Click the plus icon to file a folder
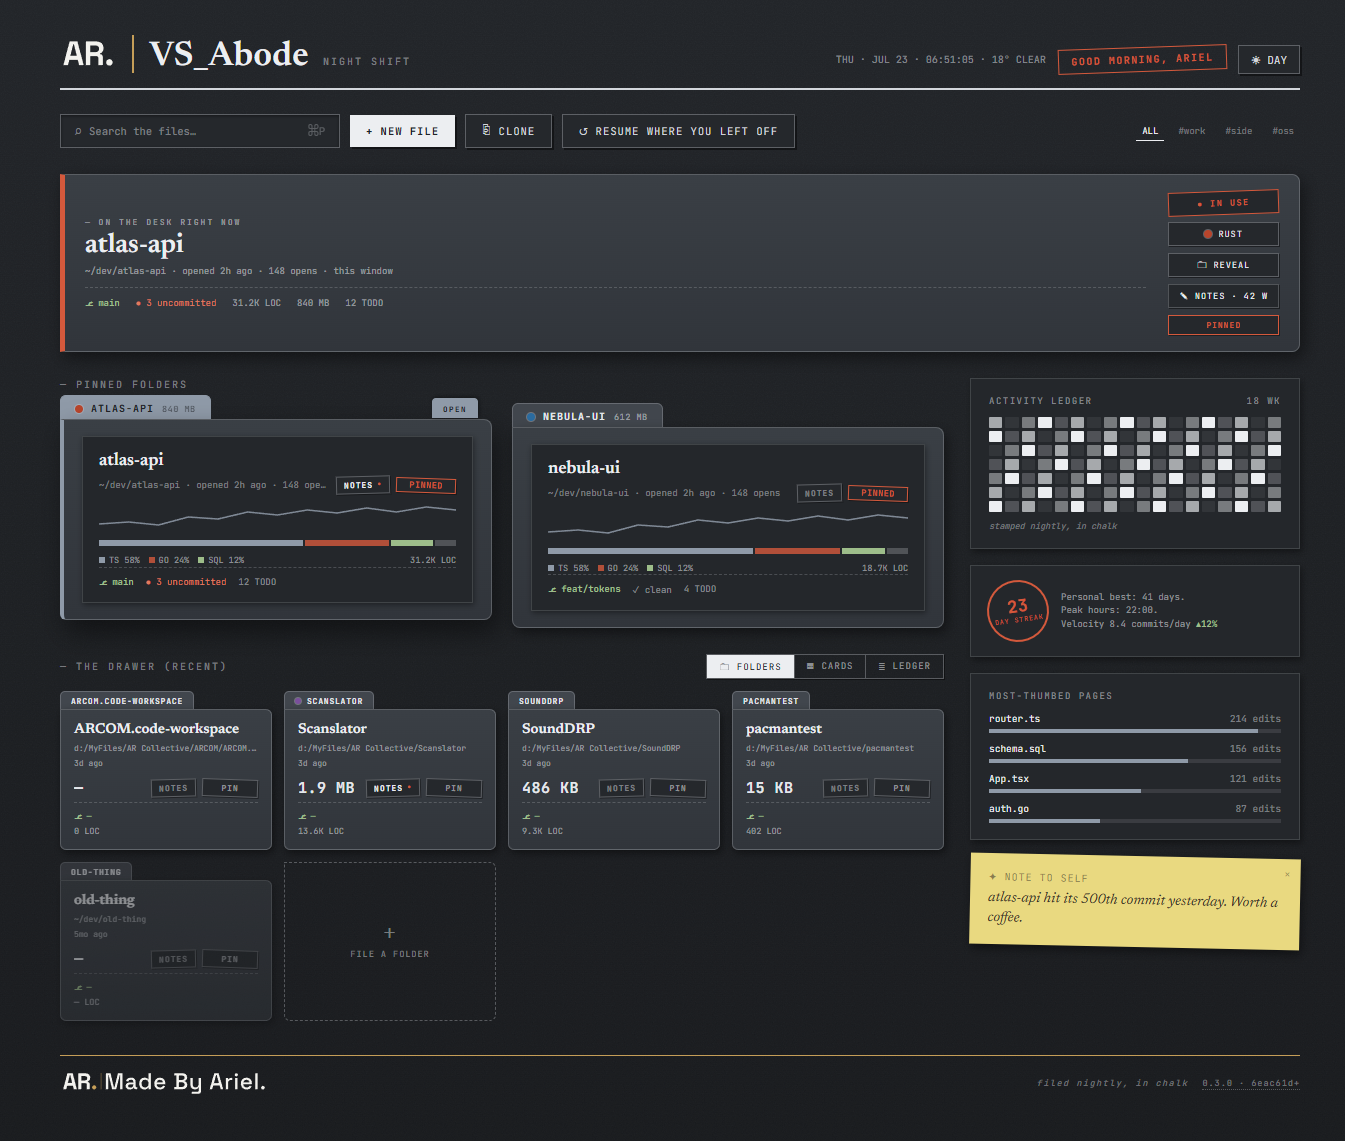Viewport: 1345px width, 1141px height. point(390,933)
